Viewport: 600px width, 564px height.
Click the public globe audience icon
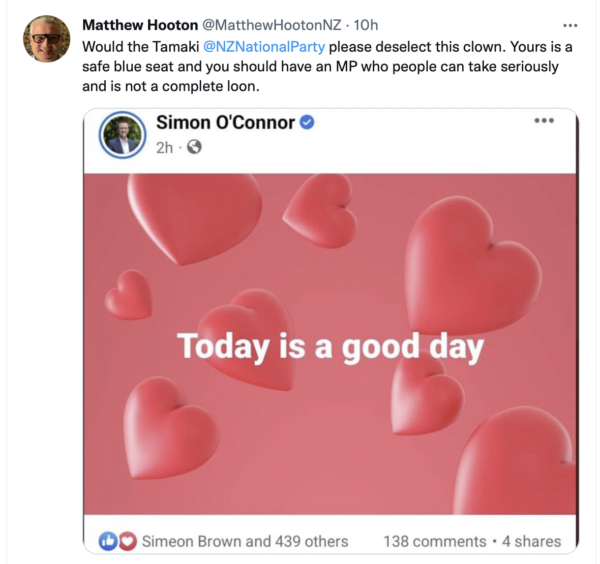(x=194, y=147)
